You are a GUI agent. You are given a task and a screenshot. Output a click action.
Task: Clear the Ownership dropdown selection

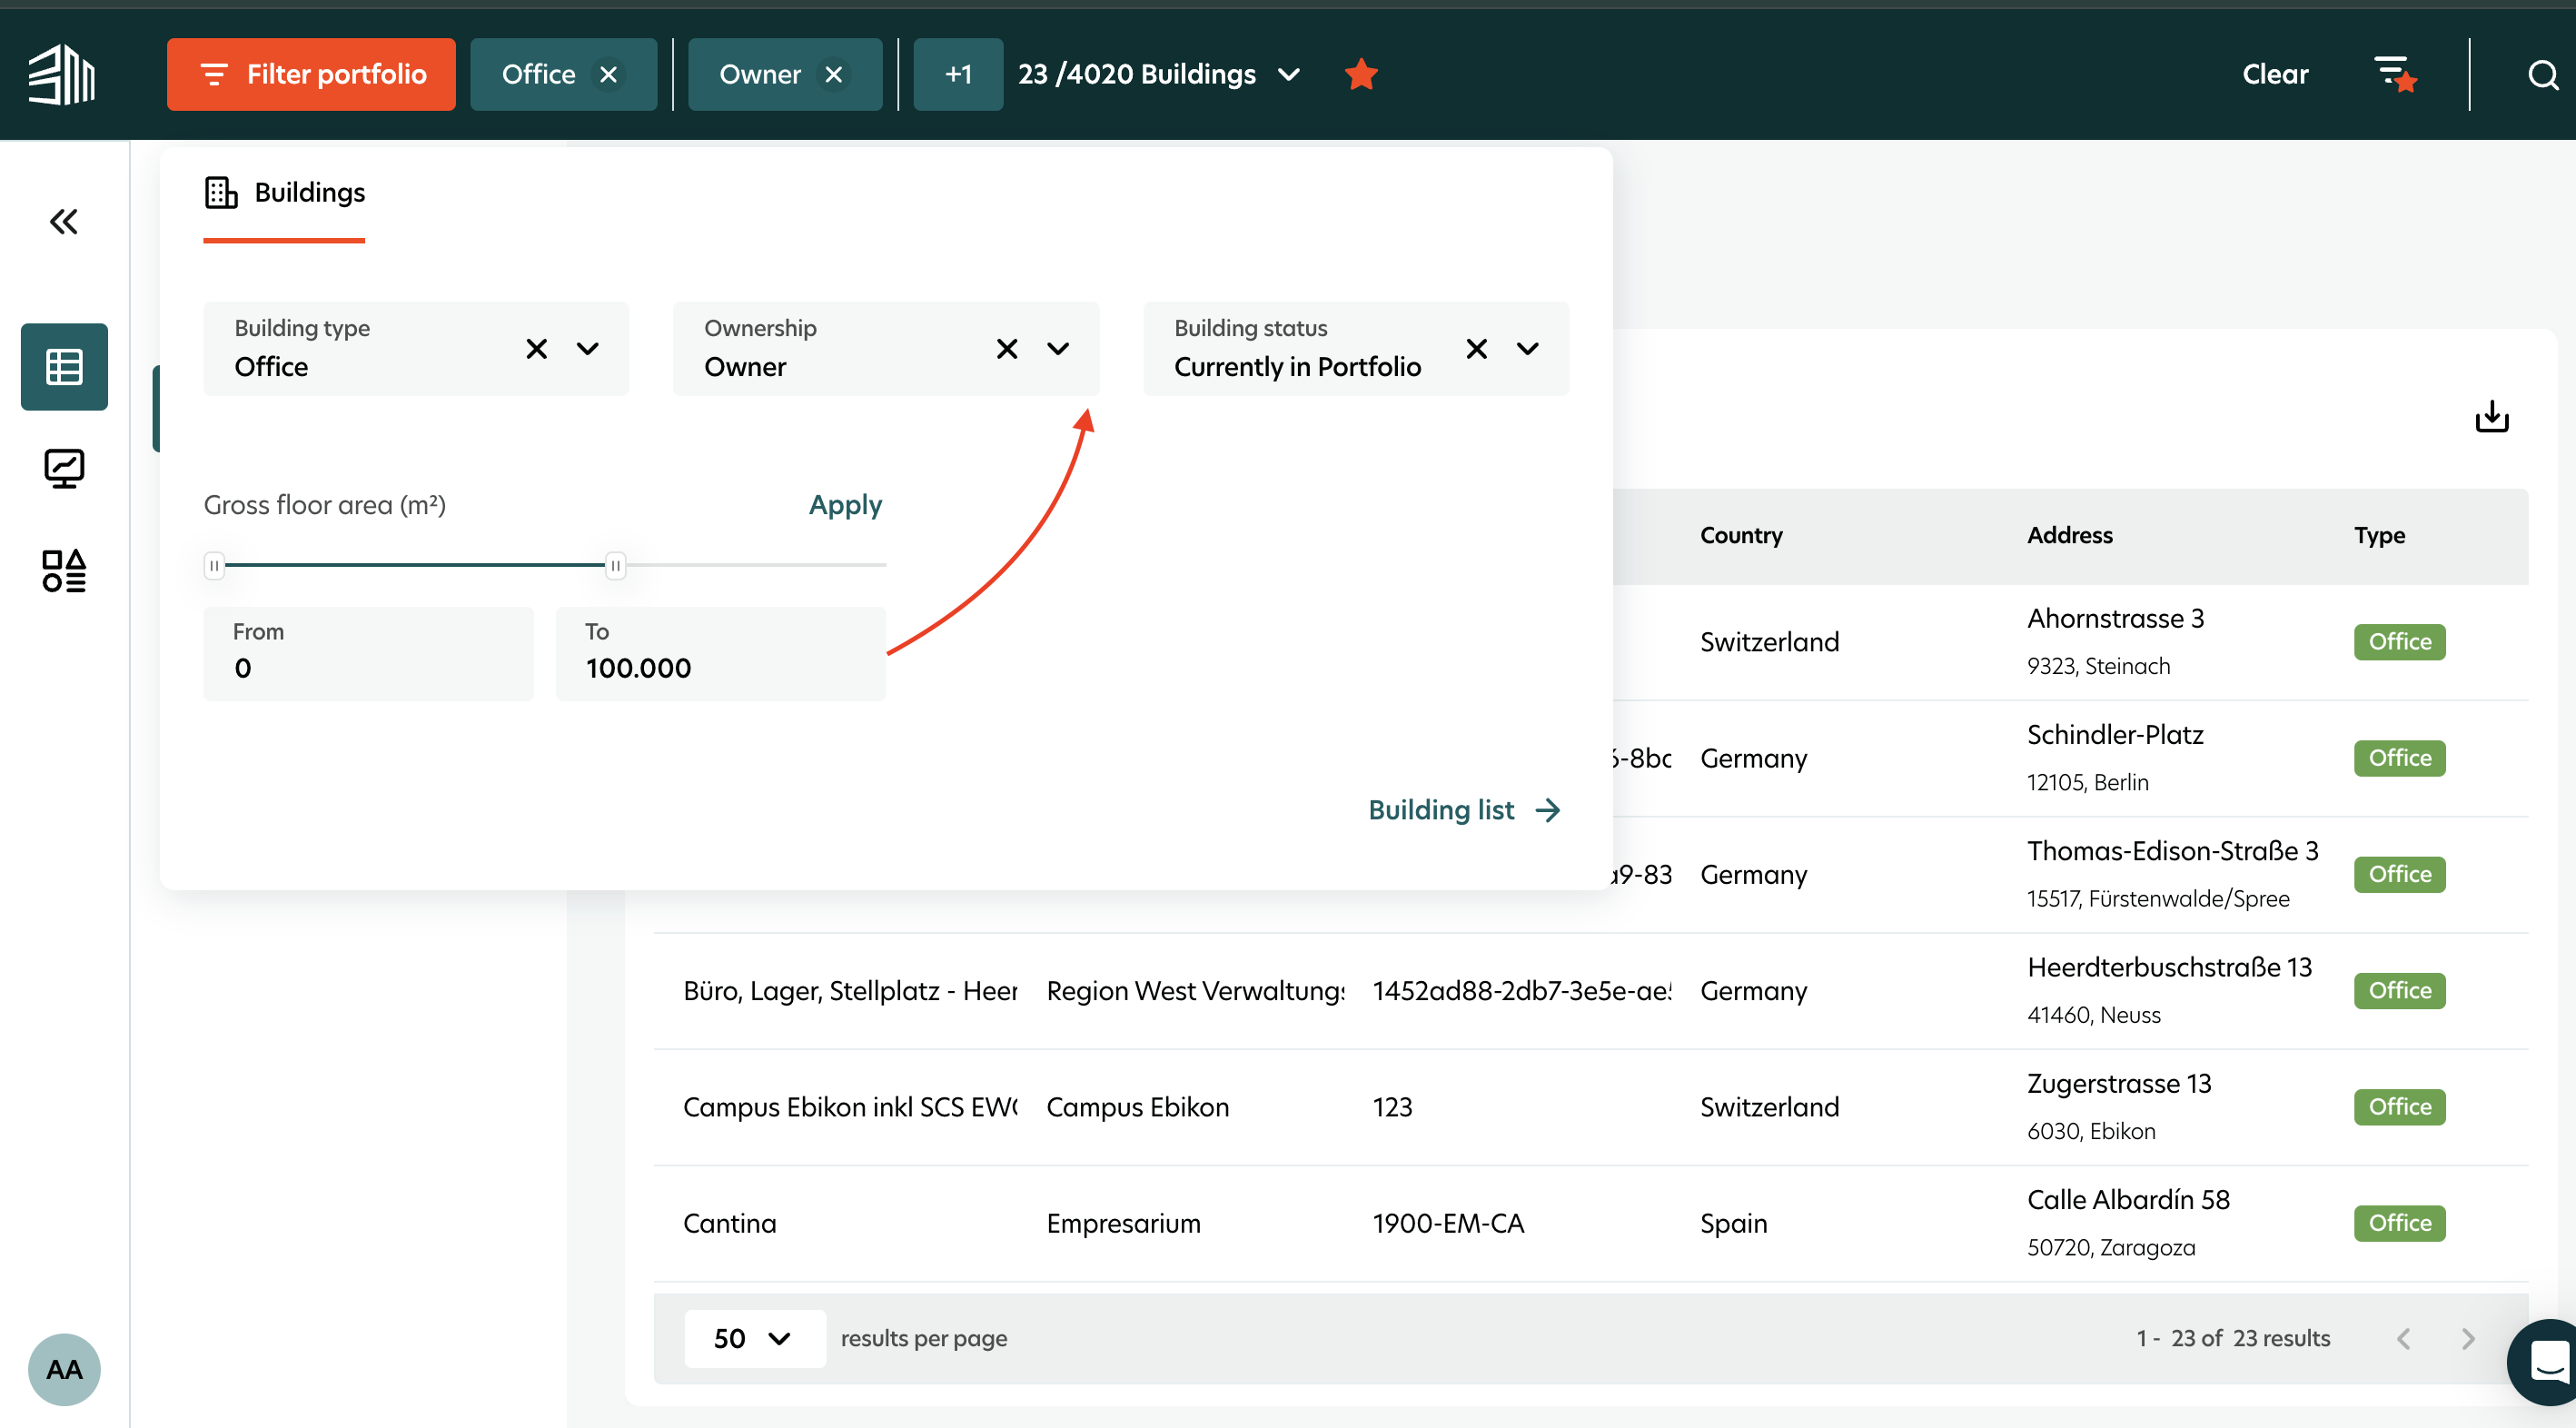point(1006,348)
